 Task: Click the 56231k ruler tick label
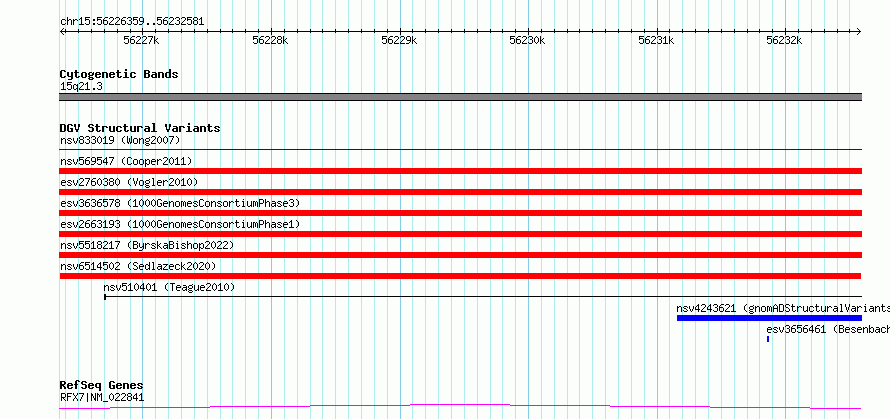point(656,40)
